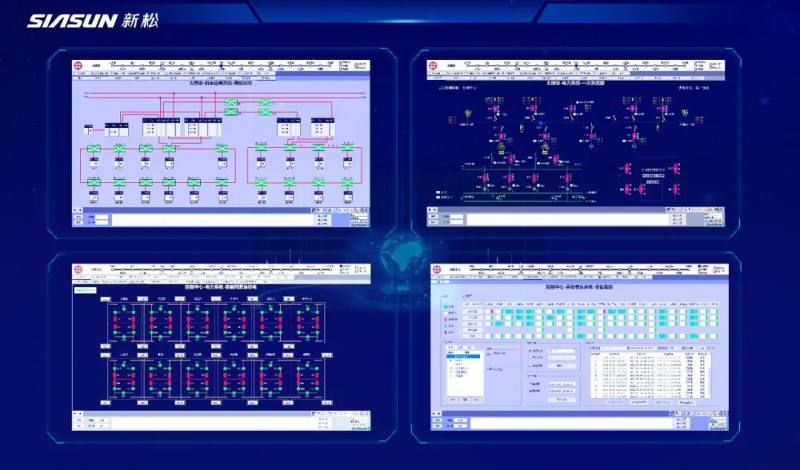Switch to the first tab under the station line in the topology window
Viewport: 800px width, 470px height.
82,73
